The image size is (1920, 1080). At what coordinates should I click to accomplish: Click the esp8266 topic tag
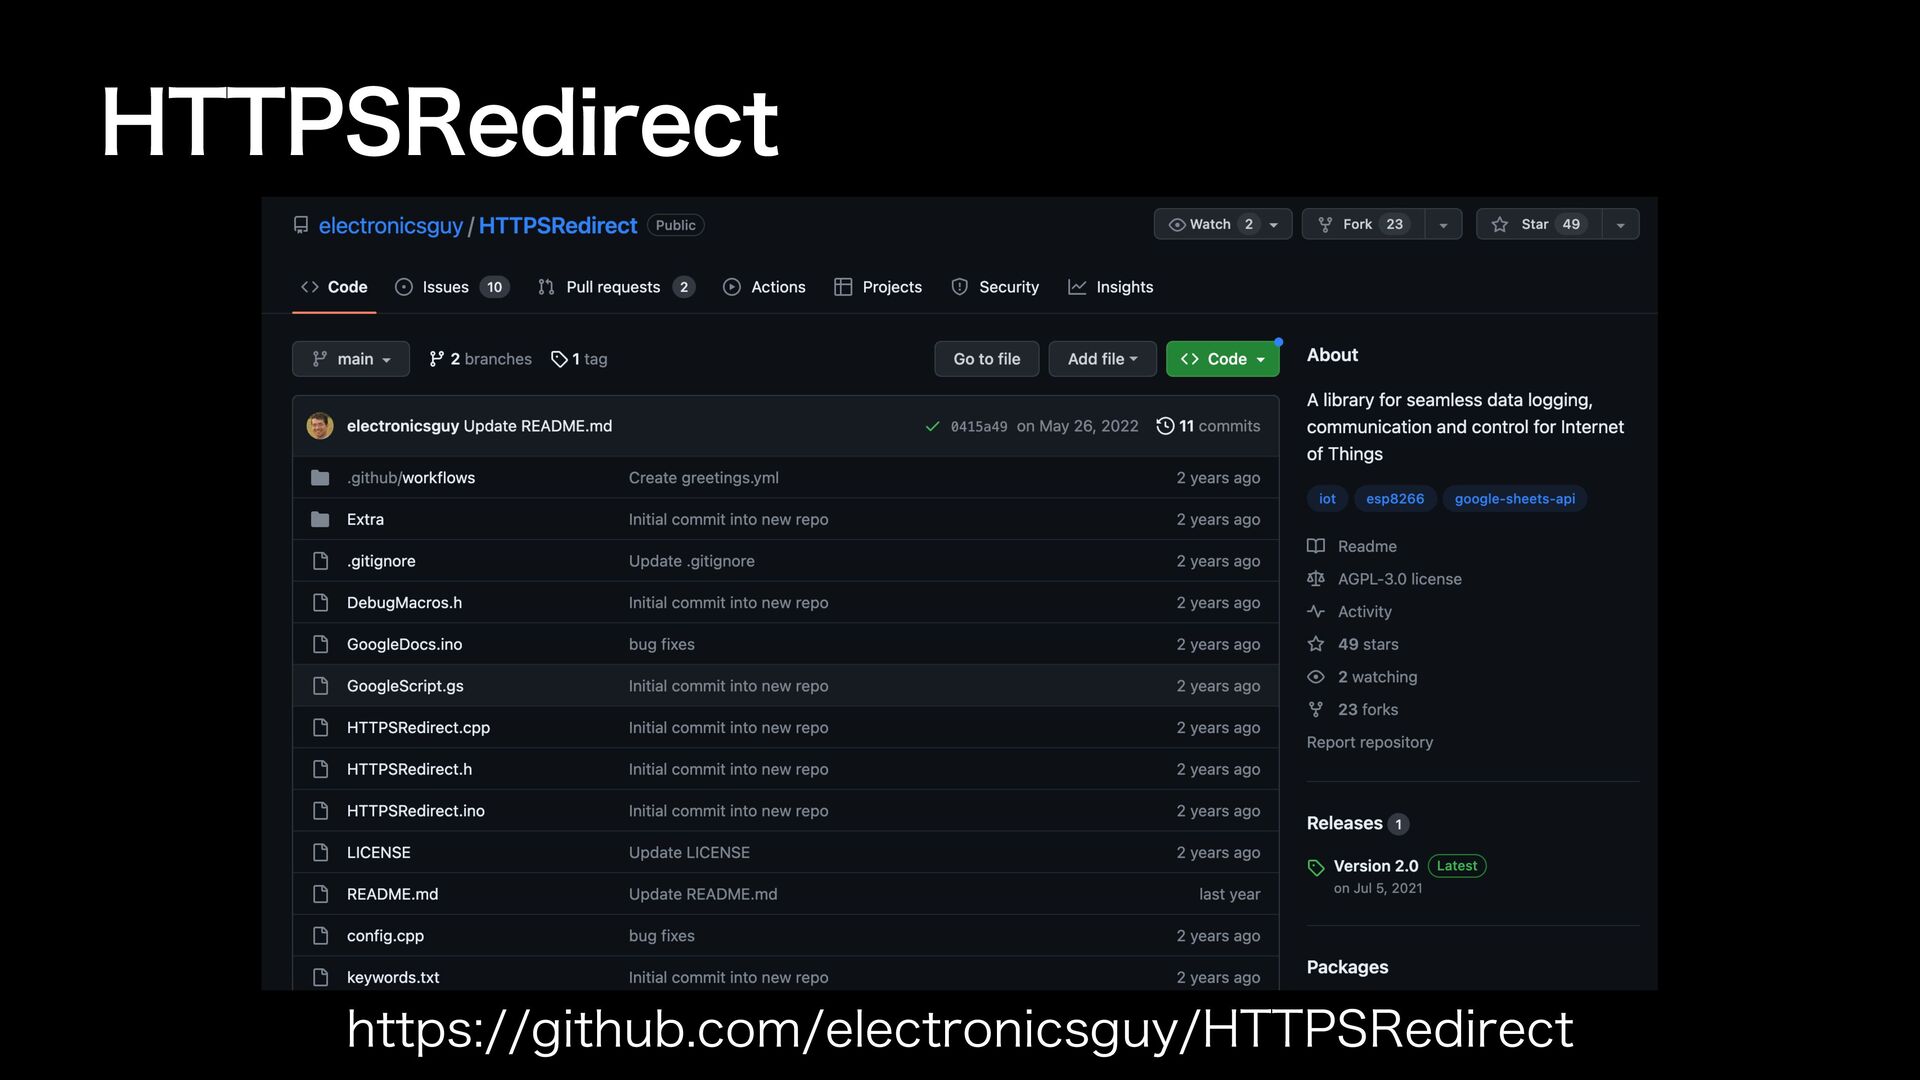[1395, 499]
